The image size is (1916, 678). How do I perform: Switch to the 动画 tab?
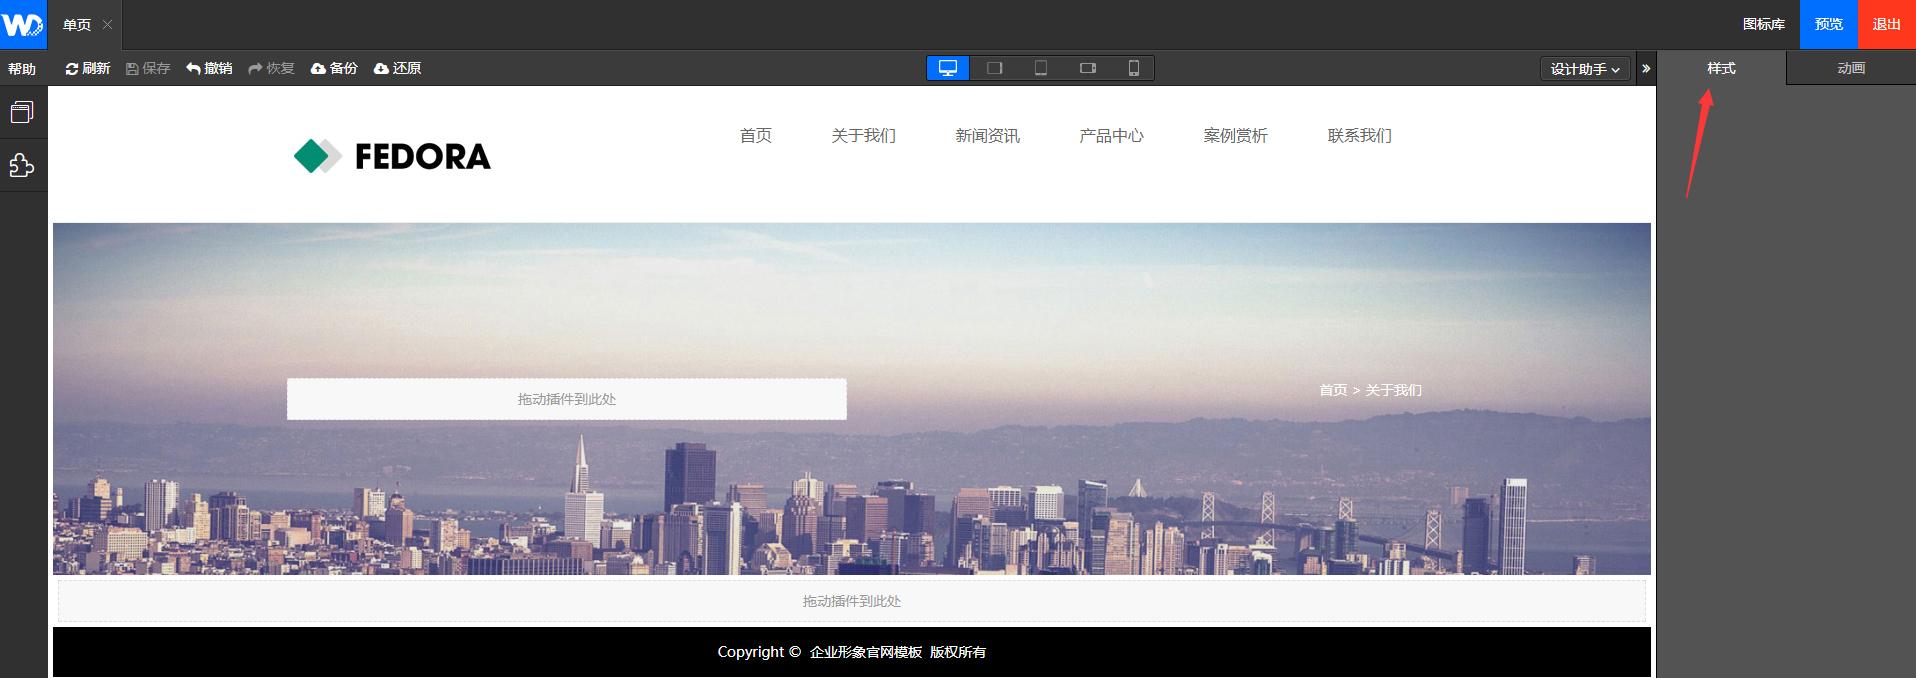click(1850, 68)
